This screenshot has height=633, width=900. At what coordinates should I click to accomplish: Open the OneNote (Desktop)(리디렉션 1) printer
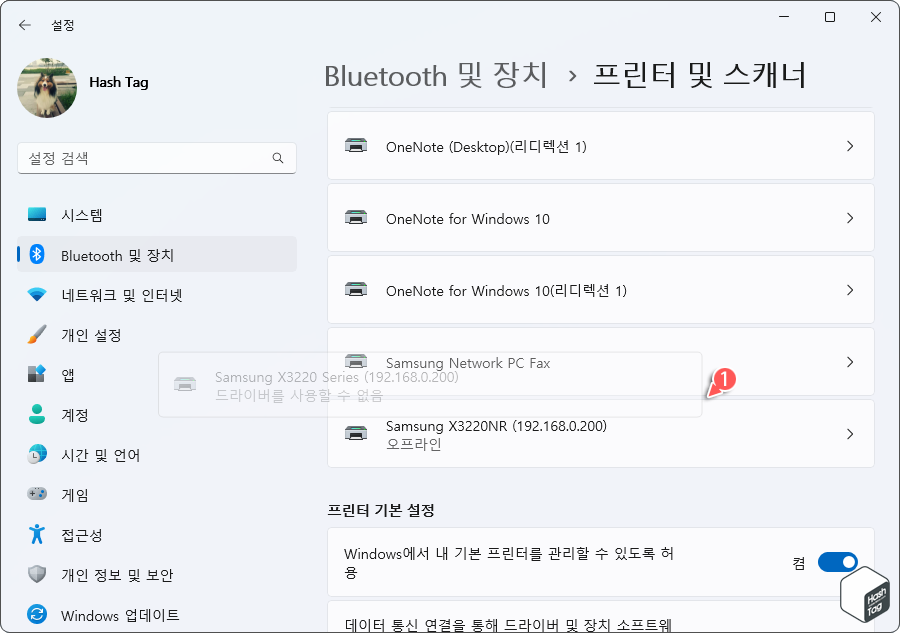point(600,145)
